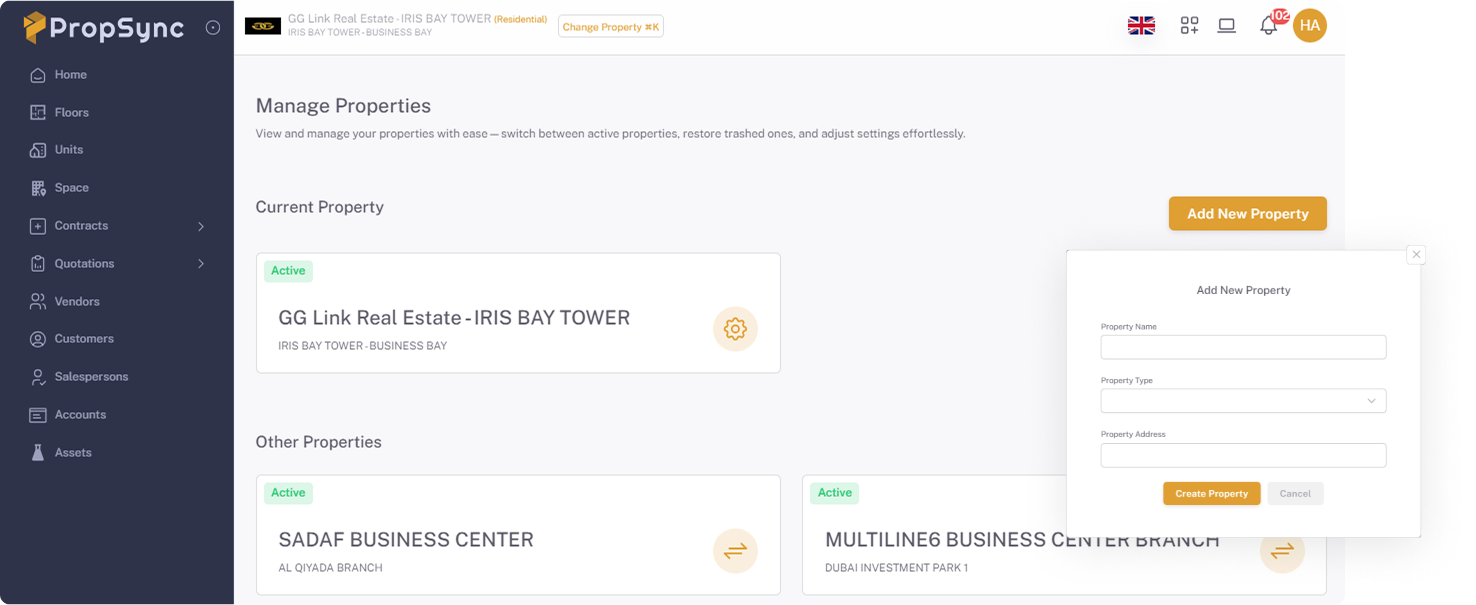The width and height of the screenshot is (1476, 605).
Task: Click MULTILINE6 BUSINESS CENTER BRANCH title
Action: tap(1022, 540)
